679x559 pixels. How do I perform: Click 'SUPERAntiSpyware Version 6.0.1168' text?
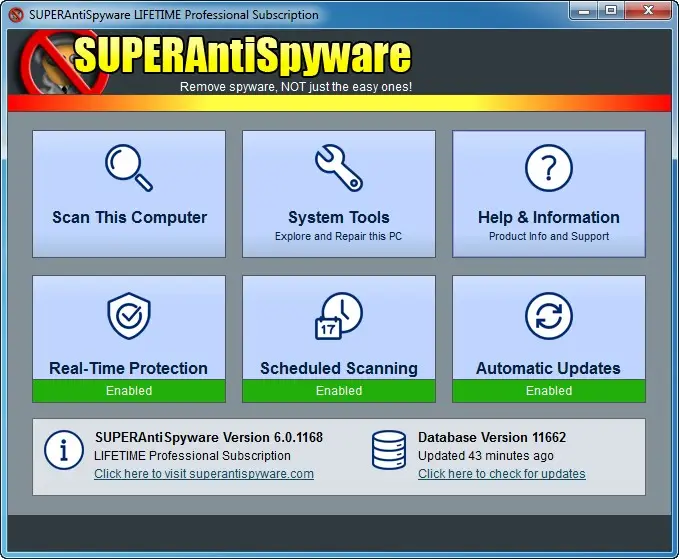click(209, 437)
